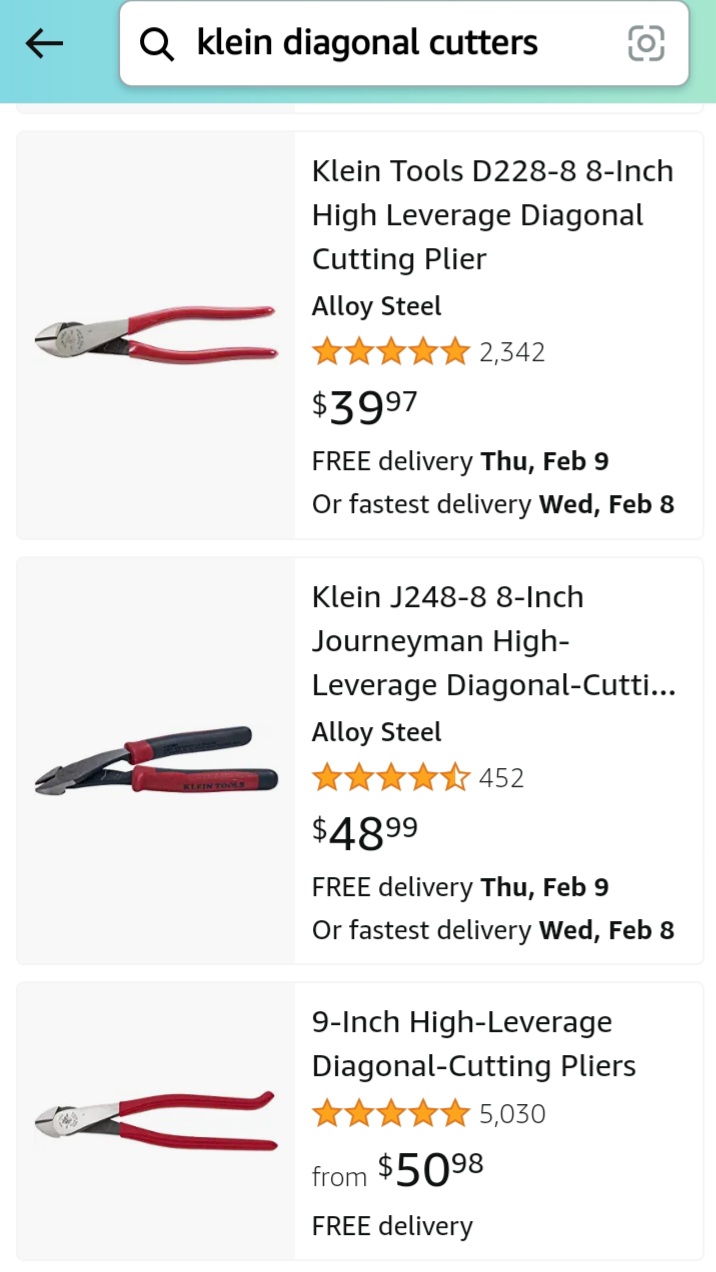Open Klein J248-8 Journeyman plier image
The height and width of the screenshot is (1272, 716).
pyautogui.click(x=156, y=761)
